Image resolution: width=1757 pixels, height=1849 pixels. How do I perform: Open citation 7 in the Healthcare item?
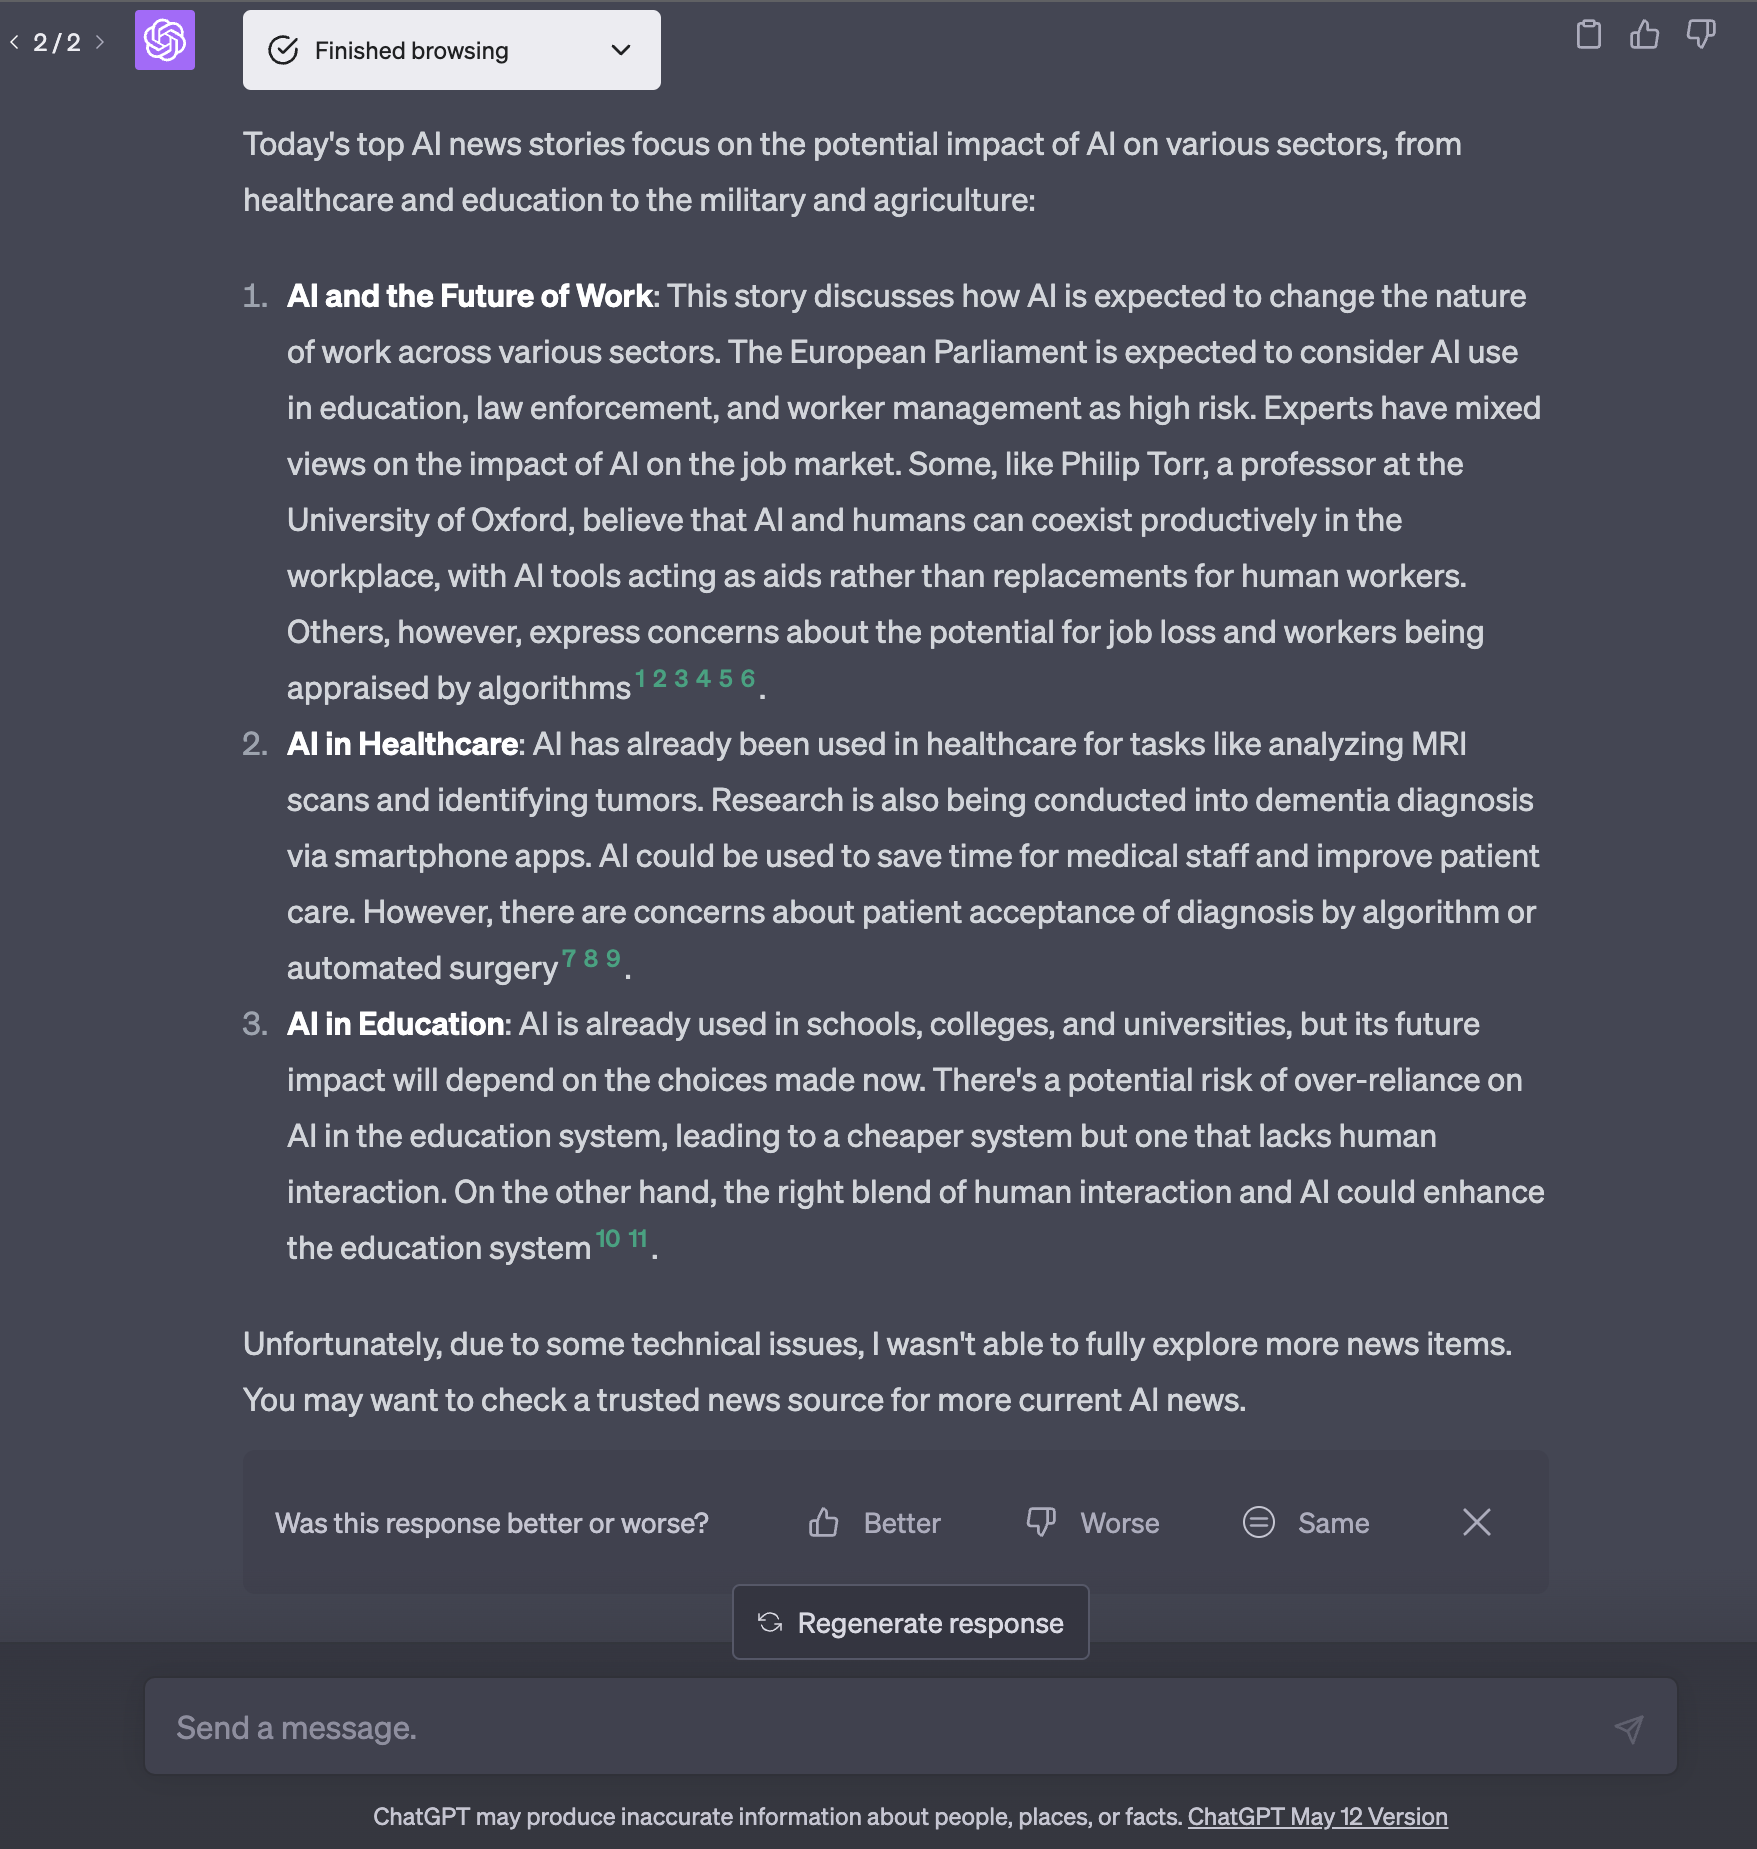tap(569, 959)
